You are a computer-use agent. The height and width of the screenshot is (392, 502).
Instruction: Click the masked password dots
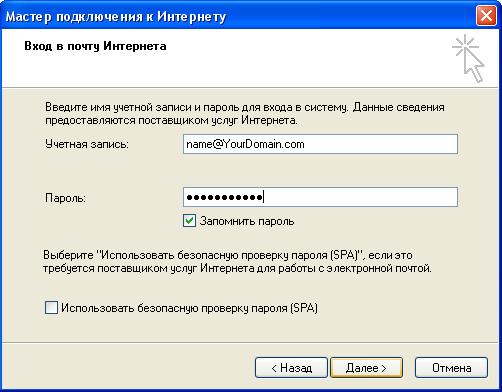pos(224,197)
